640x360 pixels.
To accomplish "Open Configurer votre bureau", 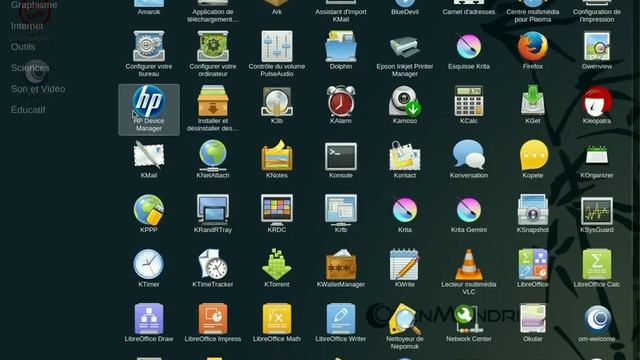I will (149, 54).
